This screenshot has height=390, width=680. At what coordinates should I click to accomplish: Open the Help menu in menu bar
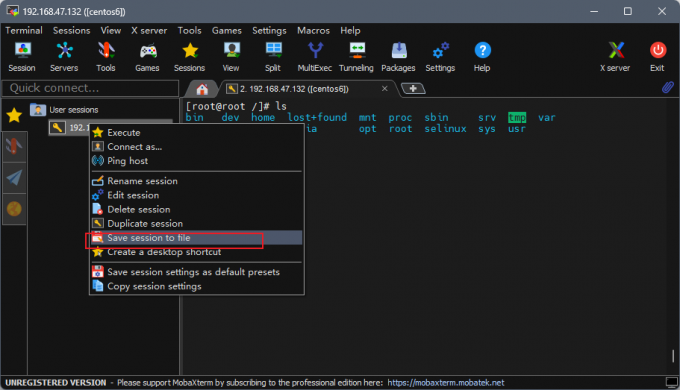click(x=350, y=30)
